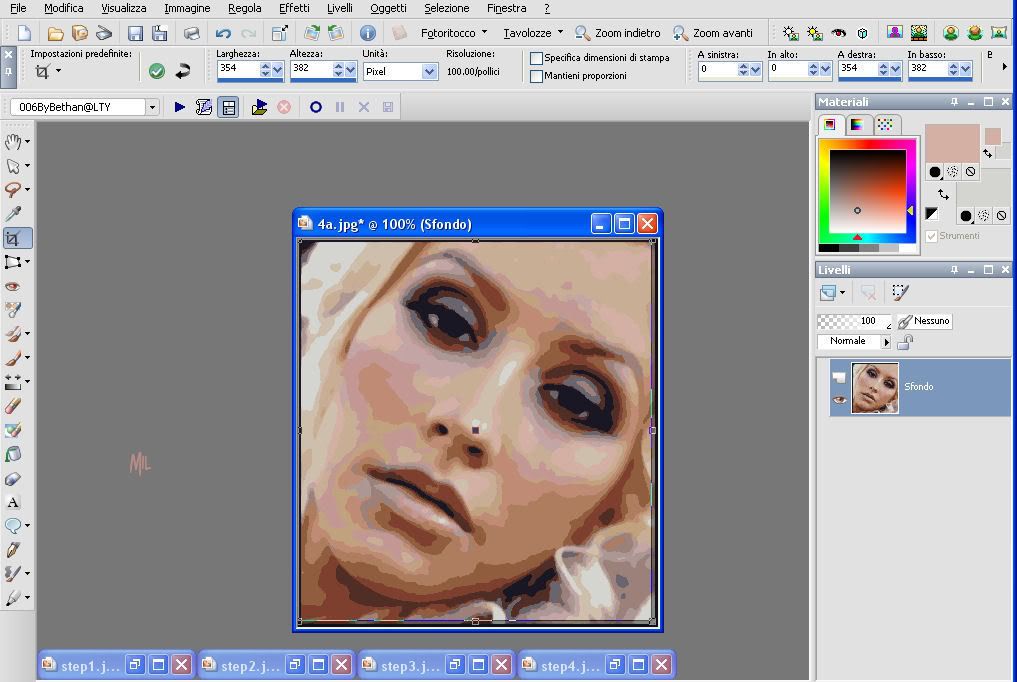
Task: Select the Red Eye tool in the toolbox
Action: (x=12, y=286)
